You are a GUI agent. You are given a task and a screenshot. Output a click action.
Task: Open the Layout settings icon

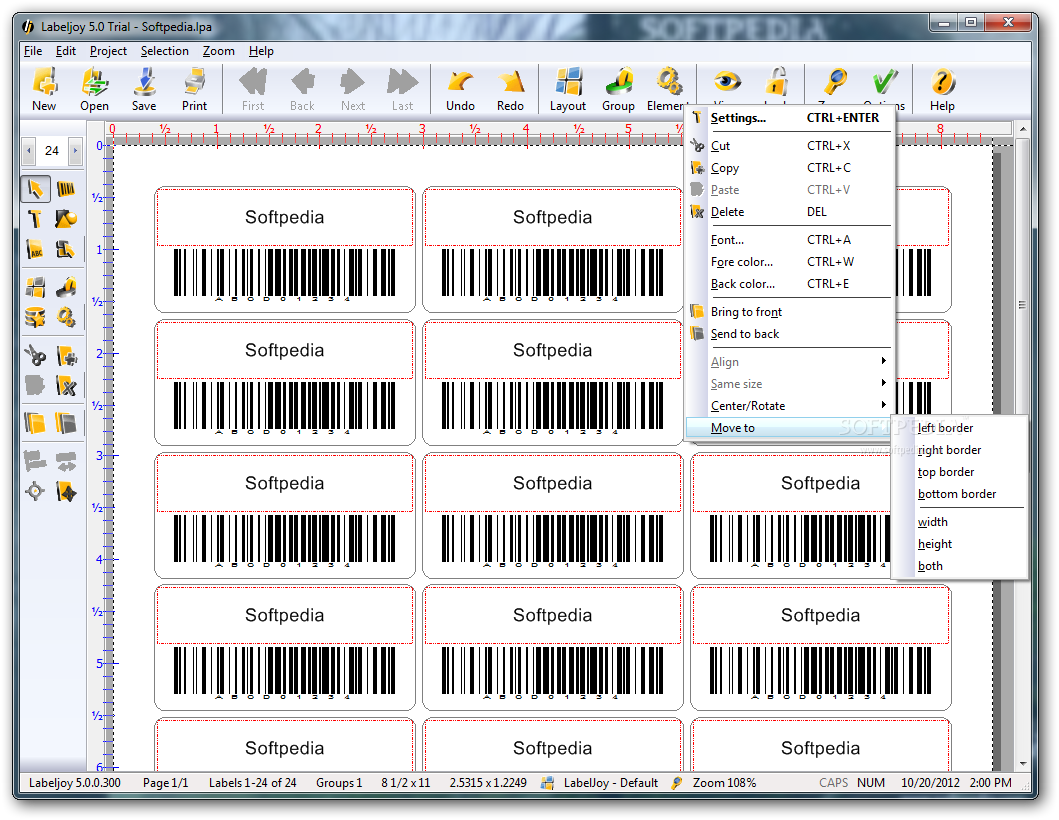point(568,88)
